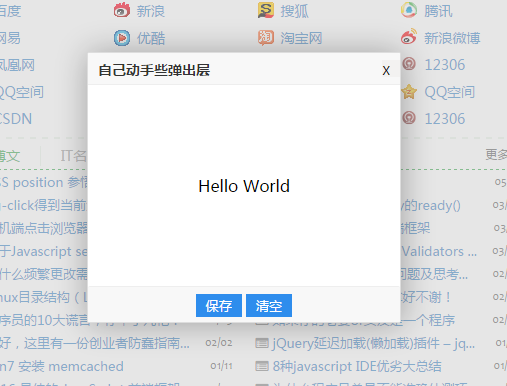
Task: Open the article starting with S position
Action: [x=44, y=182]
